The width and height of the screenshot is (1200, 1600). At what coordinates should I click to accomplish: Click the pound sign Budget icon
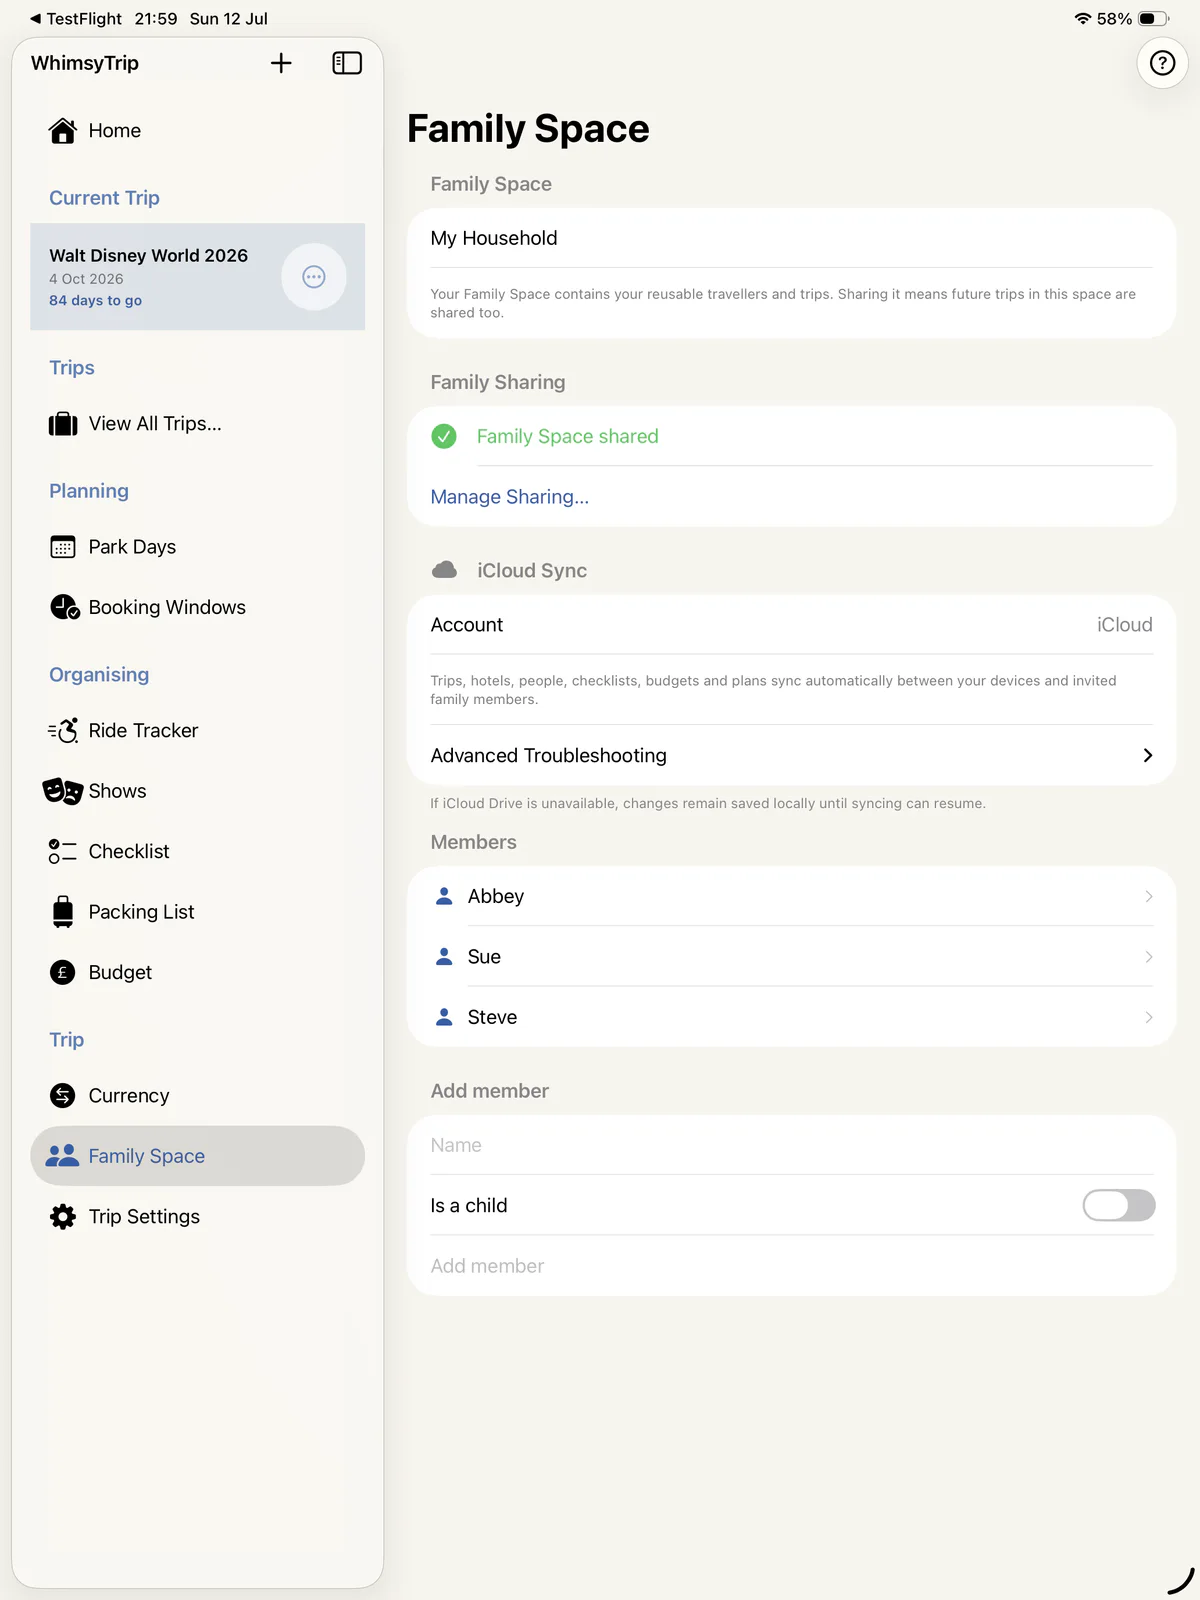[x=63, y=972]
